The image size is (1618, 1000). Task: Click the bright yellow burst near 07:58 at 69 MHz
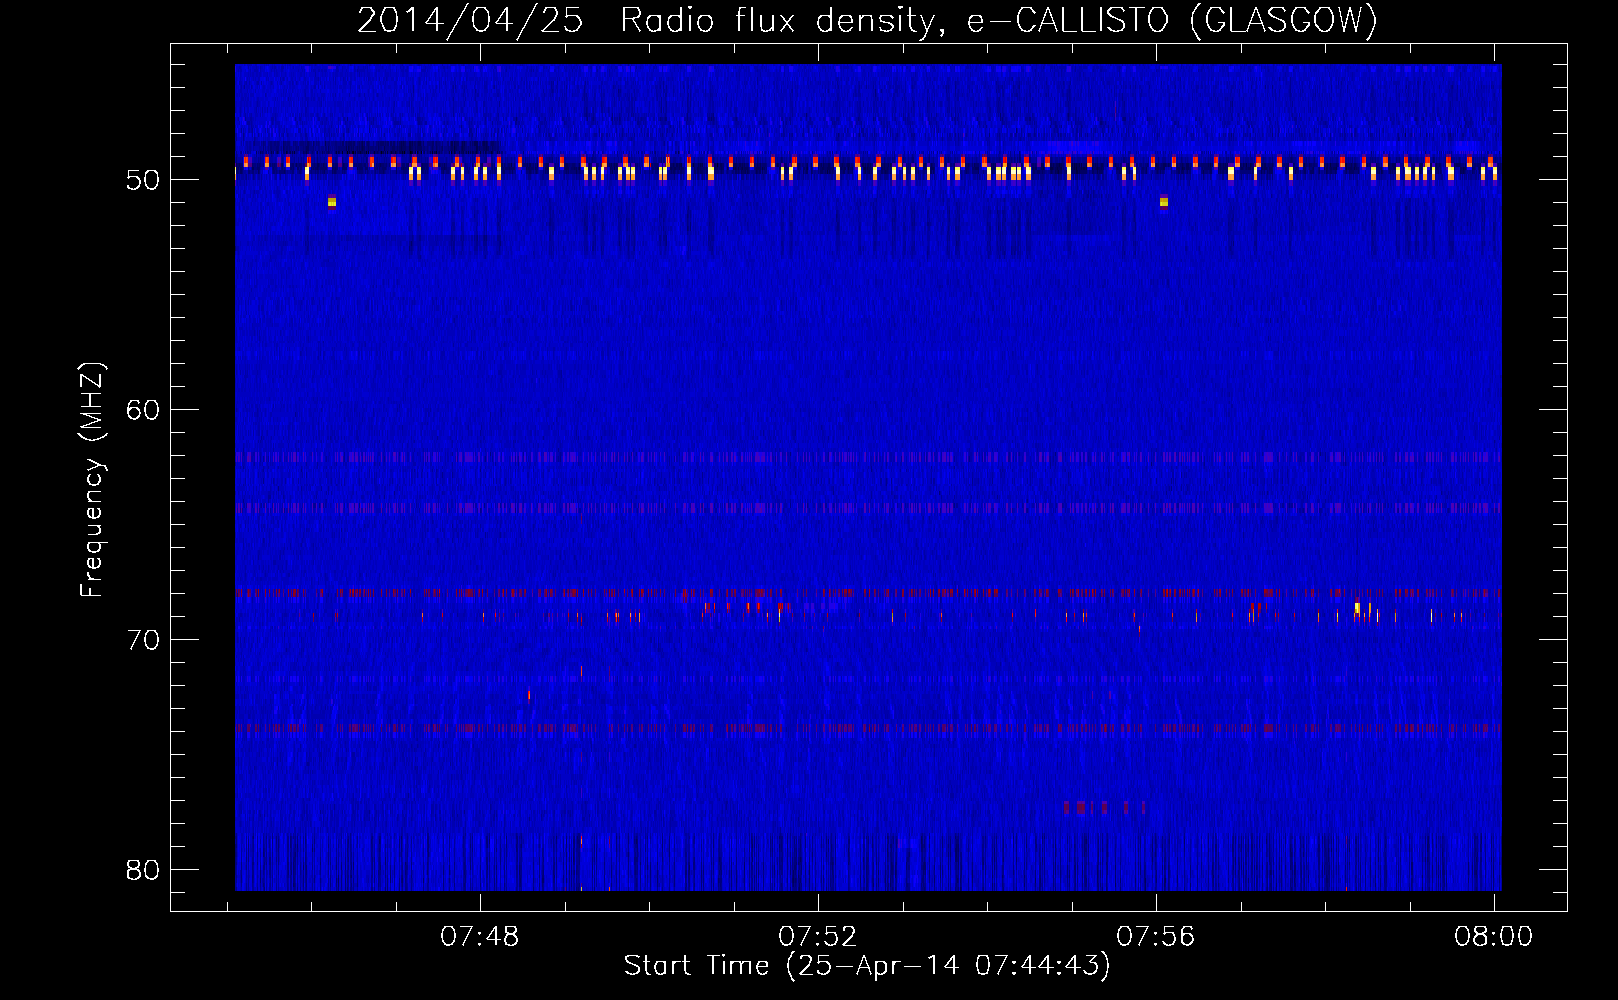tap(1358, 608)
